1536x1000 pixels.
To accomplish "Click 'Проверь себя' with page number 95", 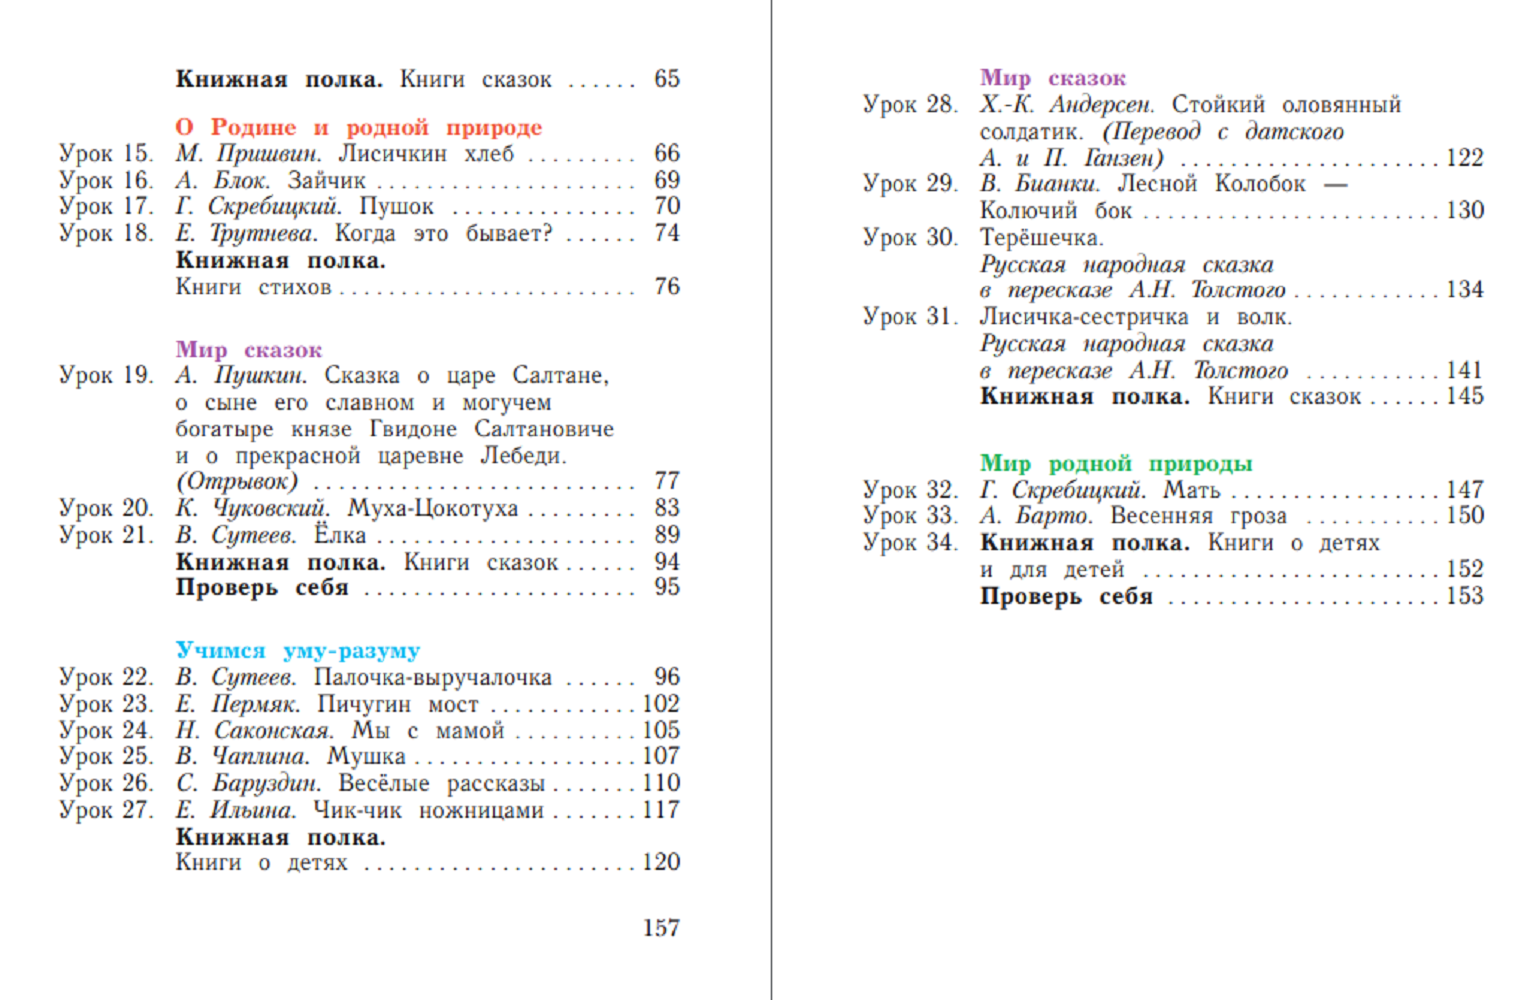I will [x=428, y=588].
